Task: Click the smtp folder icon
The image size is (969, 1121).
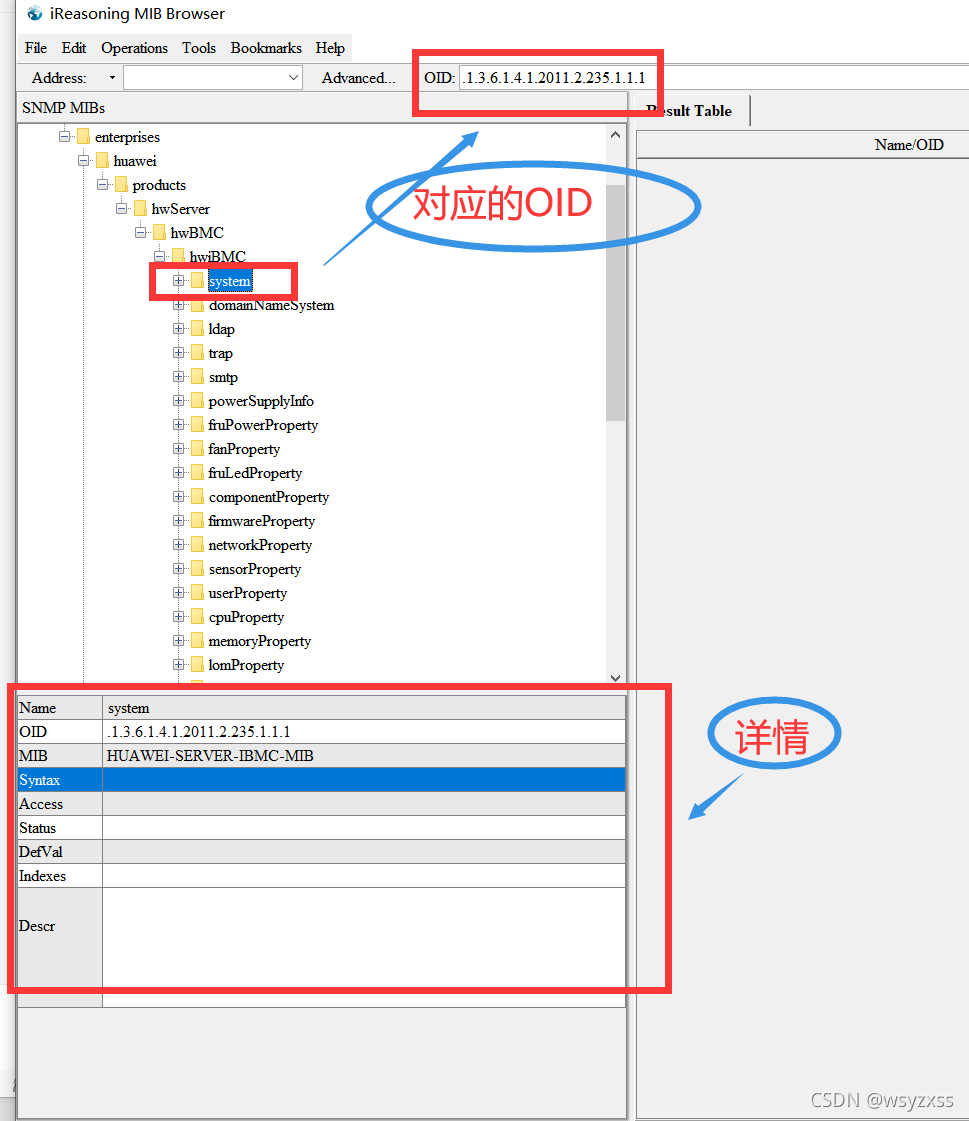Action: (197, 377)
